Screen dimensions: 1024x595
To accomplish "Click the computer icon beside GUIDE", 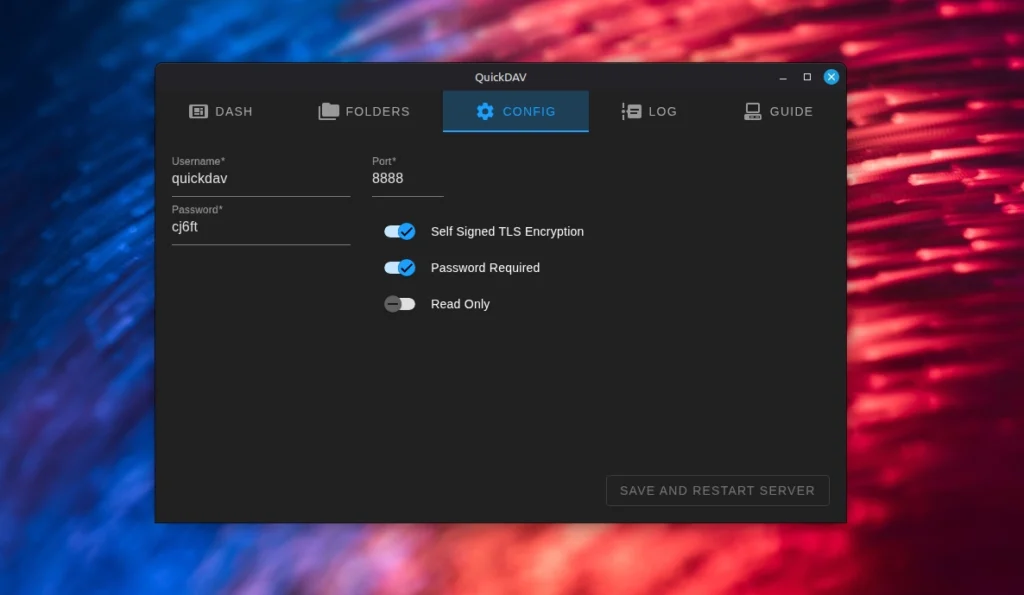I will point(752,111).
